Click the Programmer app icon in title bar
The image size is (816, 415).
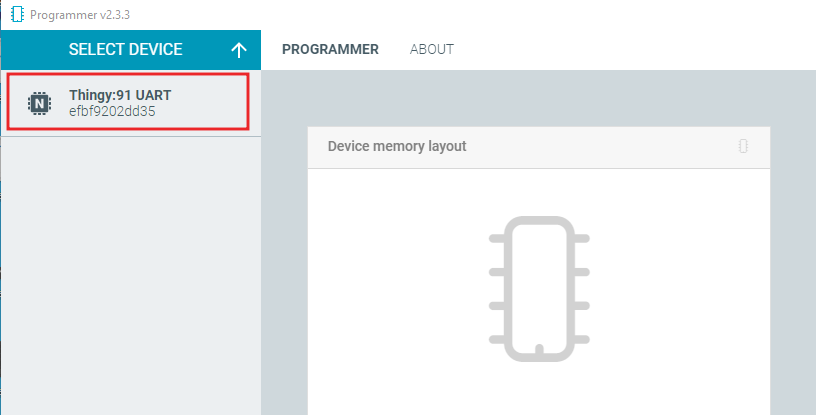[17, 14]
